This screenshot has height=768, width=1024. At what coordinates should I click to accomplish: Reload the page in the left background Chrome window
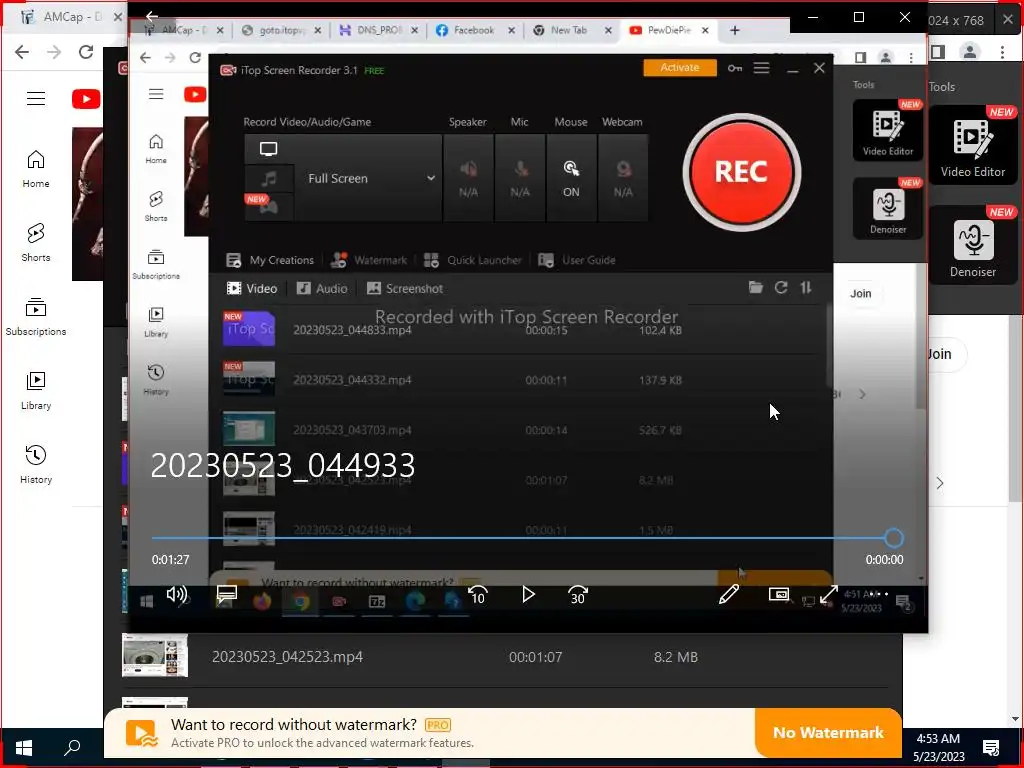[86, 52]
